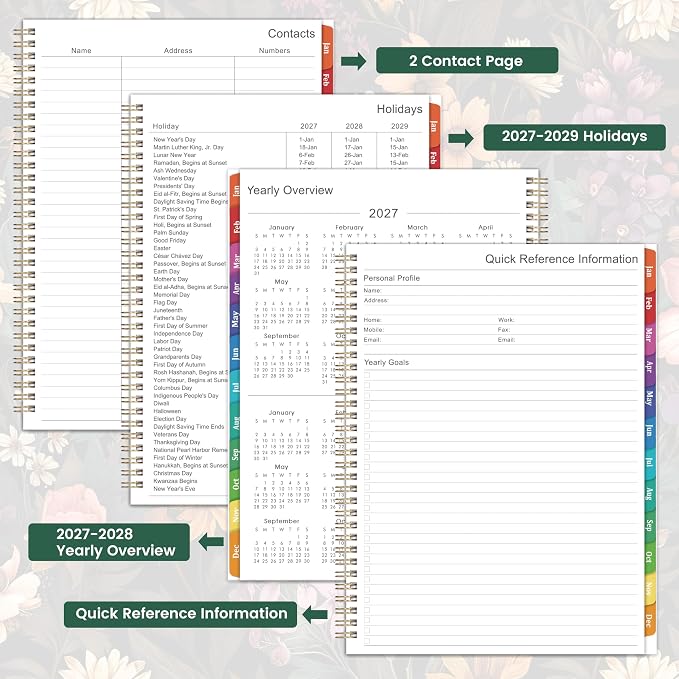Click the Address: field in Personal Profile

(501, 300)
